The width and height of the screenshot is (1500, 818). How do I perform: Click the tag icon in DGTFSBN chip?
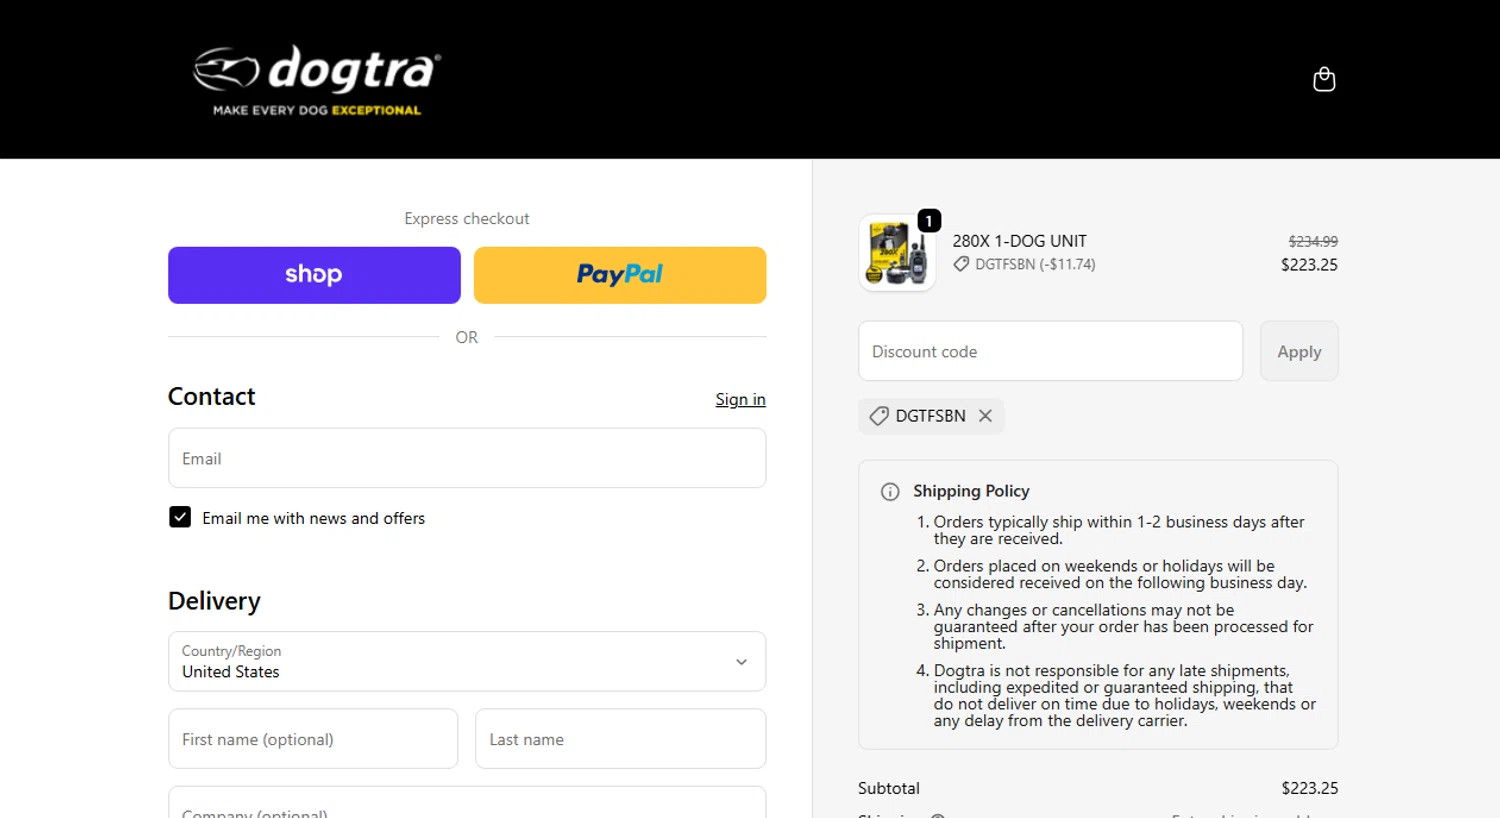point(879,416)
